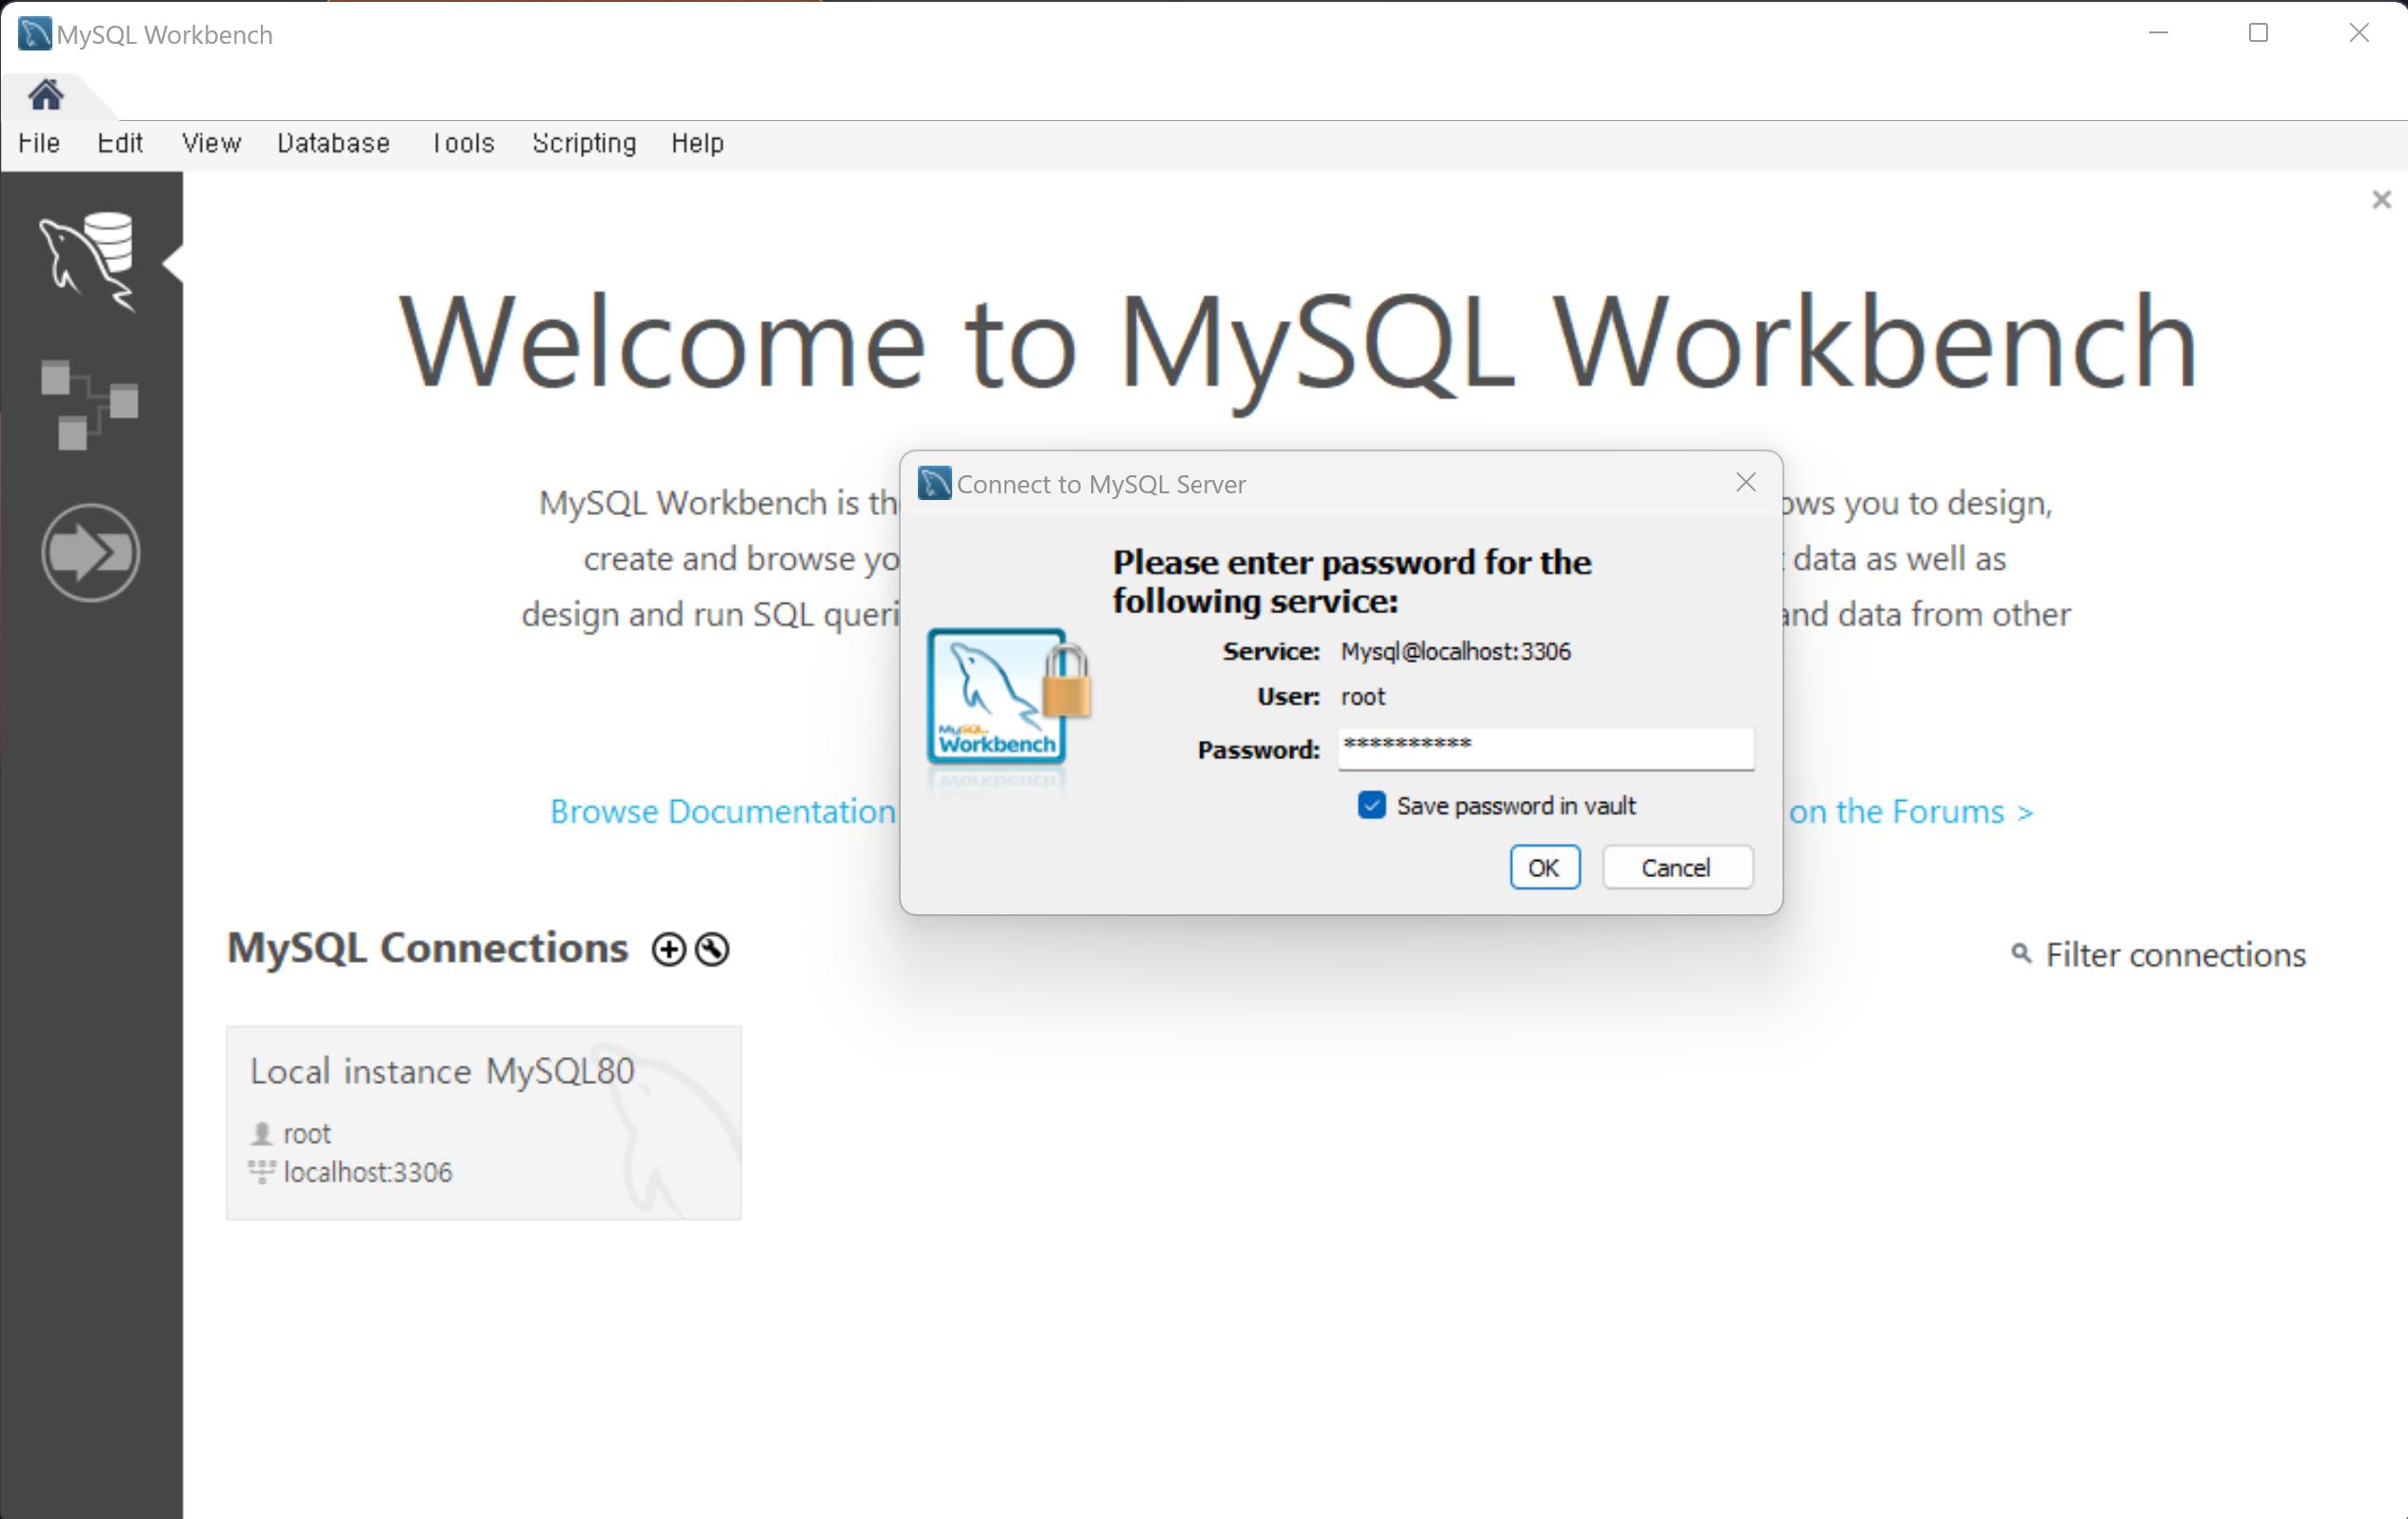Cancel the Connect to MySQL Server dialog
The height and width of the screenshot is (1519, 2408).
1676,867
